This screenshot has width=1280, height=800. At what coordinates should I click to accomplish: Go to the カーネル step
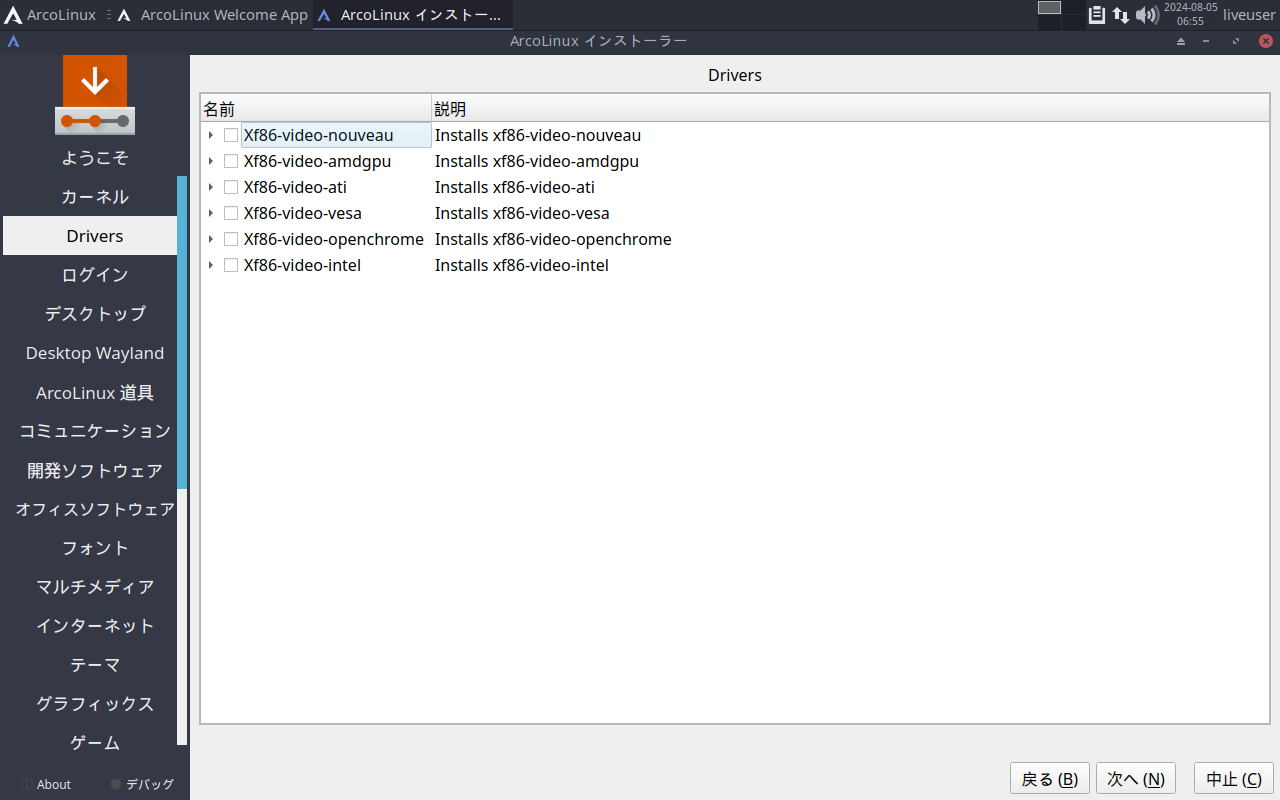[95, 197]
